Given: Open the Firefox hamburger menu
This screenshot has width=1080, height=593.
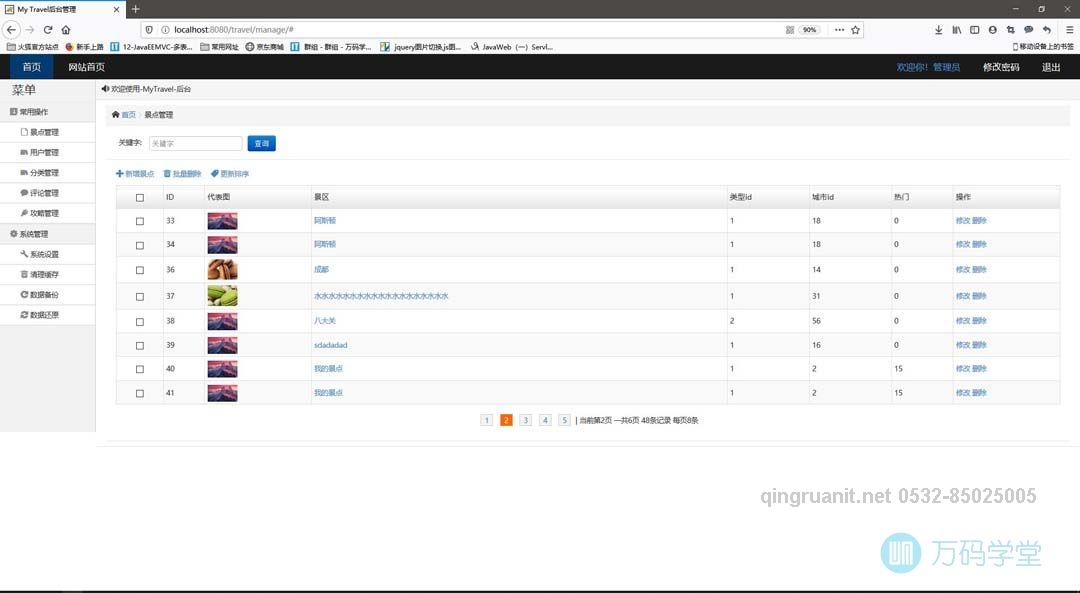Looking at the screenshot, I should 1069,30.
